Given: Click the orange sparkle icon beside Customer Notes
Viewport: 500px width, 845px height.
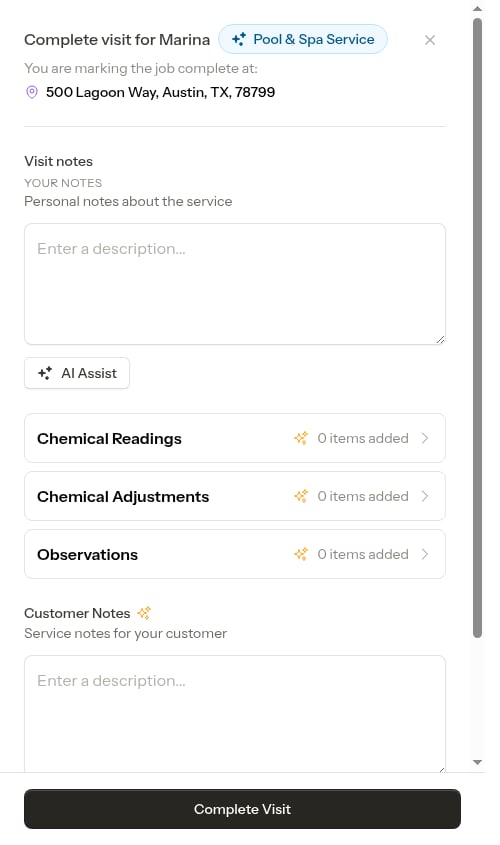Looking at the screenshot, I should tap(144, 613).
